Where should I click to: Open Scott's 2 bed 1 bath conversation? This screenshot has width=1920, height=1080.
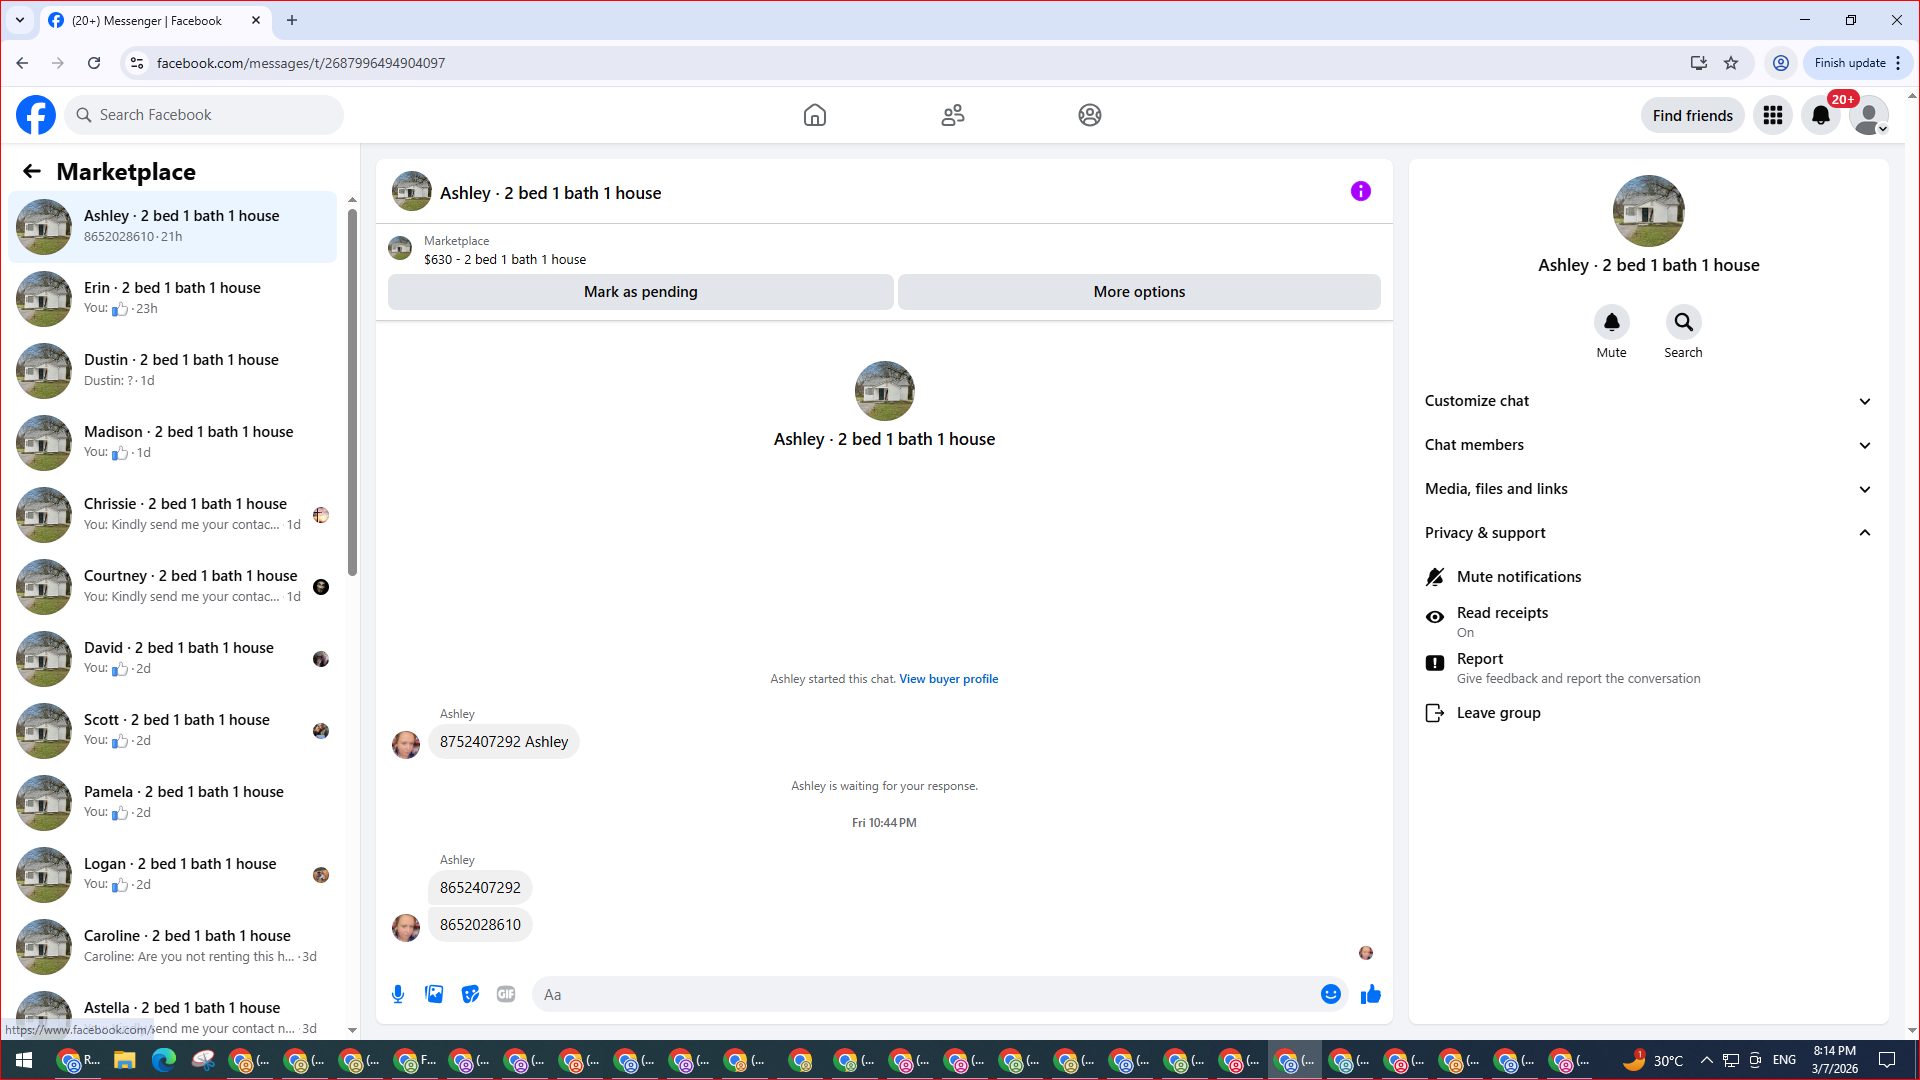point(173,730)
